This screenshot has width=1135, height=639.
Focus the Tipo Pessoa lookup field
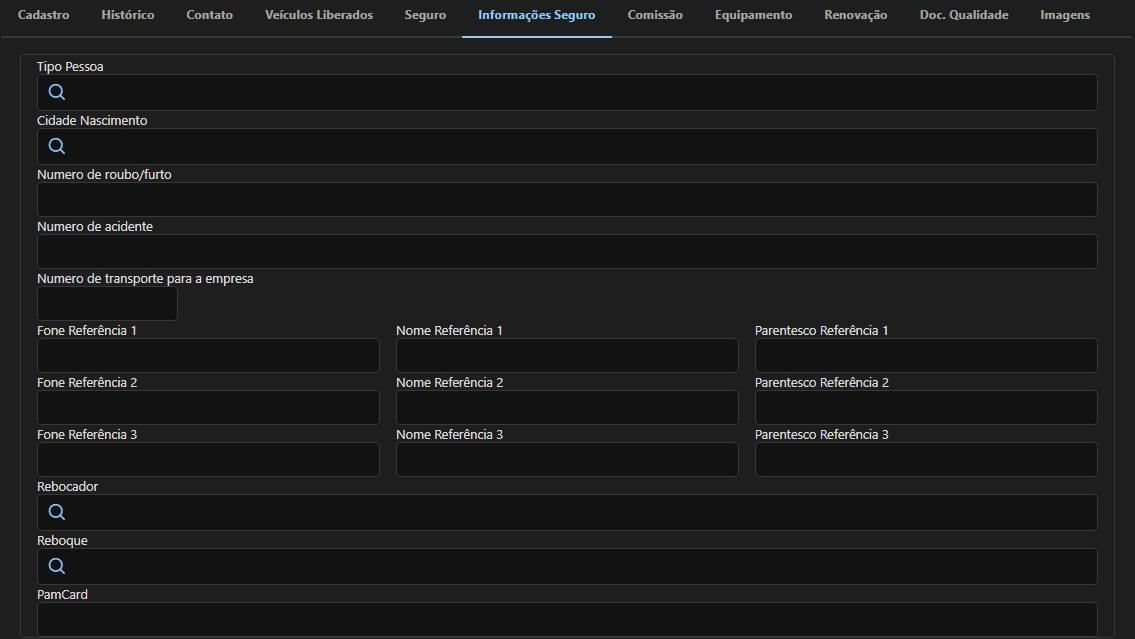[567, 93]
